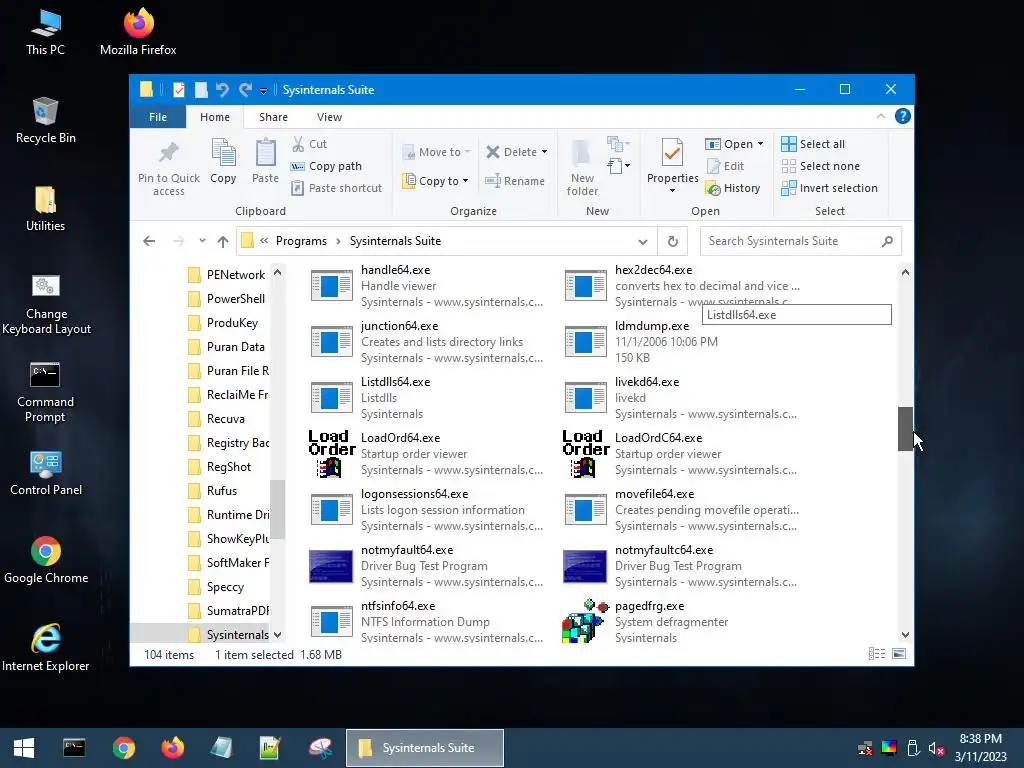This screenshot has width=1024, height=768.
Task: Select junction64.exe file
Action: [424, 342]
